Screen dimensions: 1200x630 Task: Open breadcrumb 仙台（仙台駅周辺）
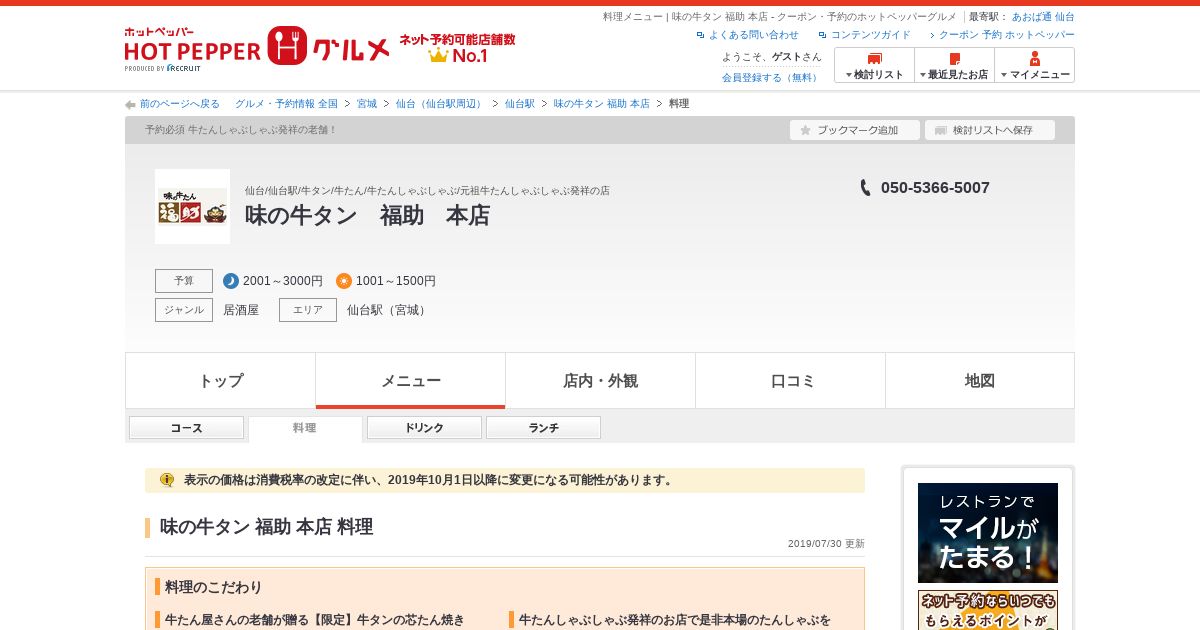[441, 104]
